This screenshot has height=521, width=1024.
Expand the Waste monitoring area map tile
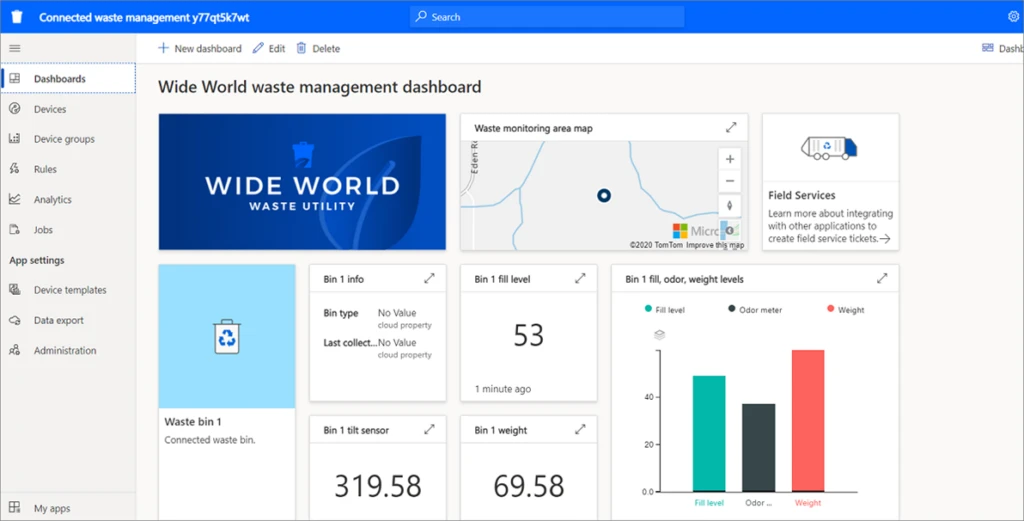(731, 128)
